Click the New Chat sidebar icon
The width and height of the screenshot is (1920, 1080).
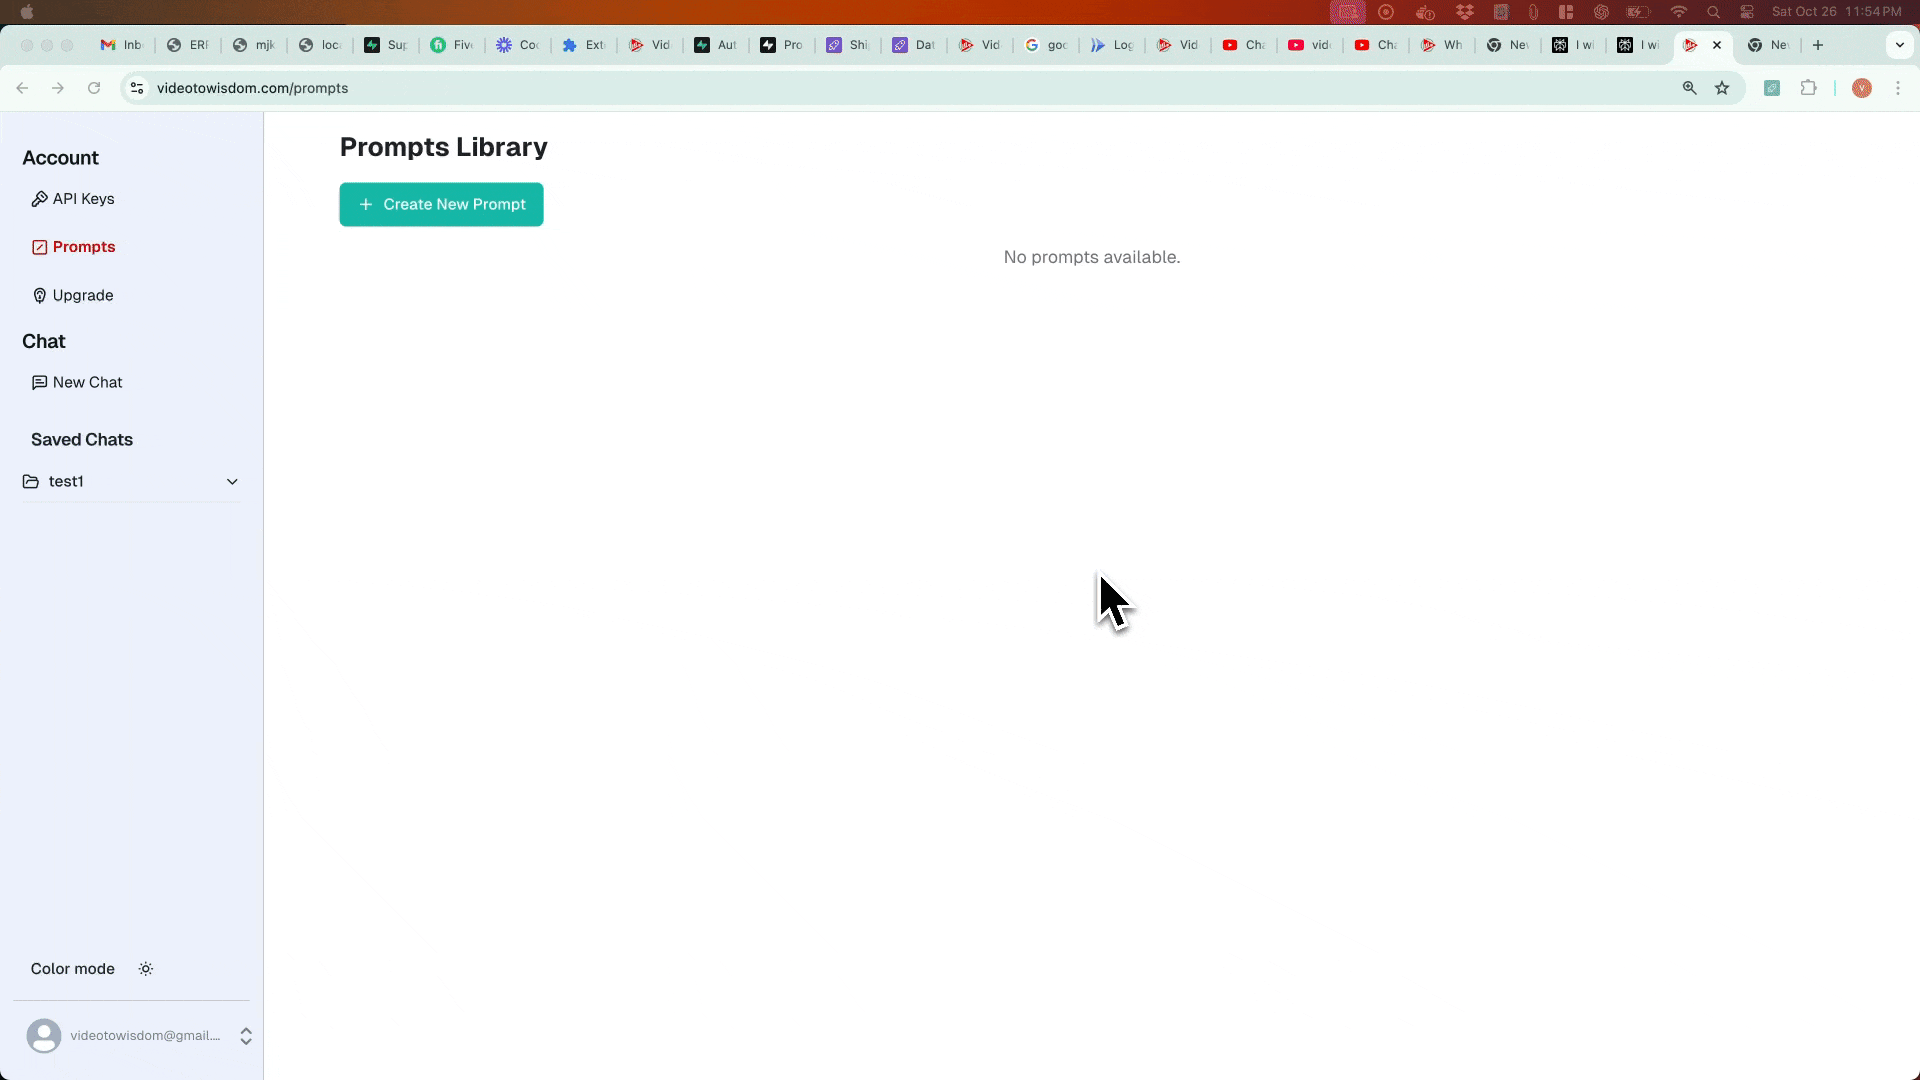click(x=38, y=382)
